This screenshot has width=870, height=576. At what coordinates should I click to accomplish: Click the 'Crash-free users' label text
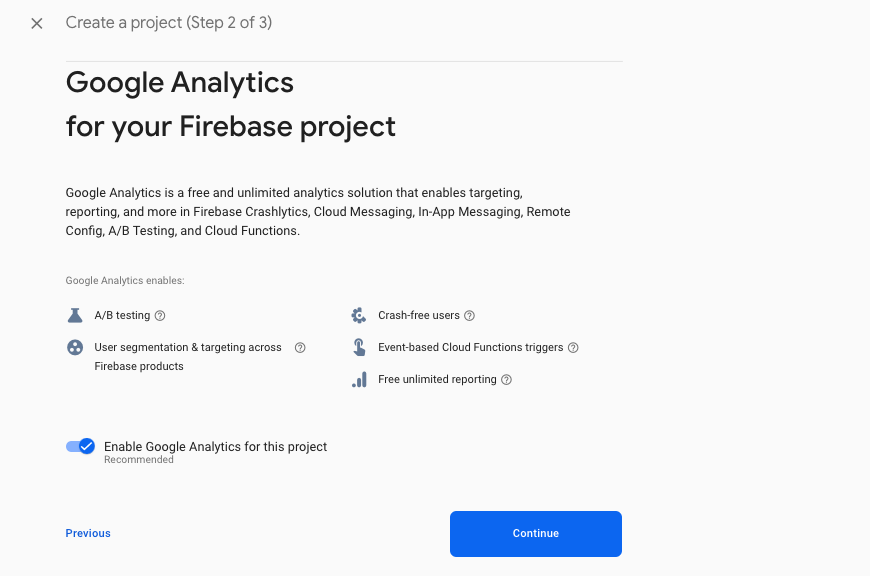click(x=419, y=316)
